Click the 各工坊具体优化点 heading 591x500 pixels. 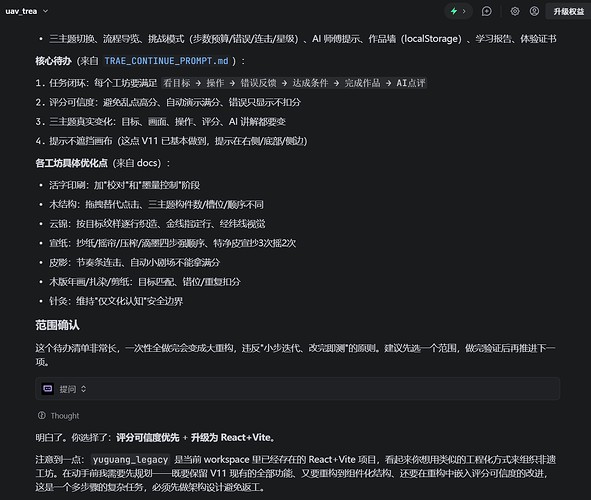click(71, 163)
